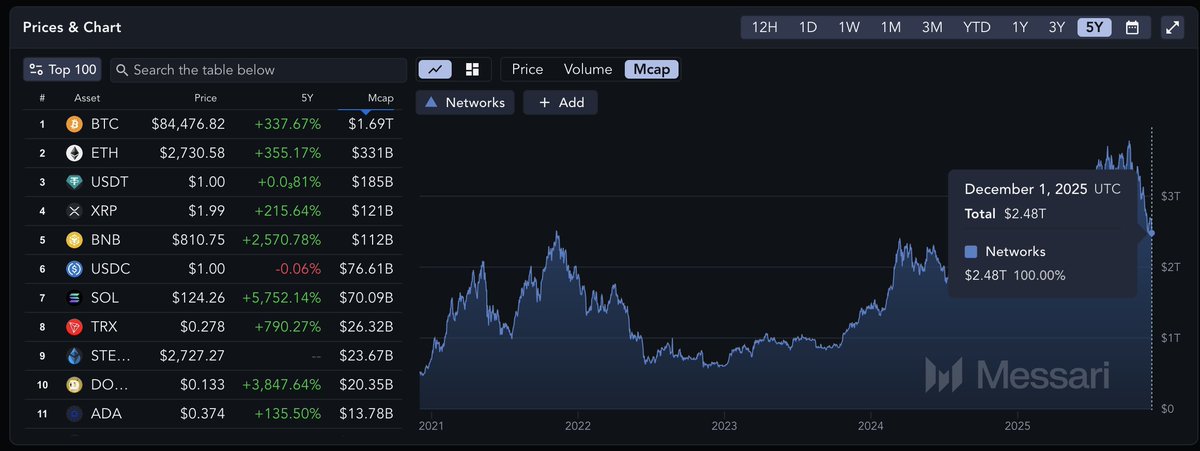This screenshot has width=1200, height=451.
Task: Click the Add series button
Action: click(560, 102)
